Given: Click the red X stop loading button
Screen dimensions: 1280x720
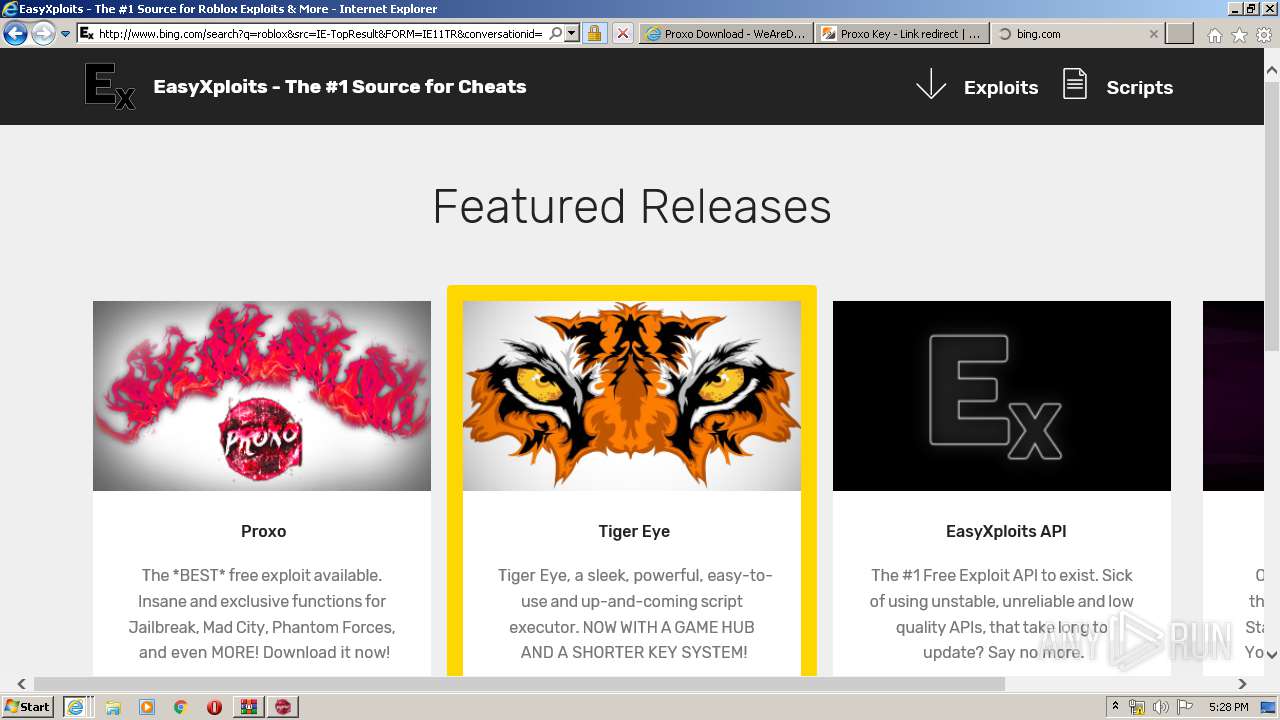Looking at the screenshot, I should tap(622, 33).
